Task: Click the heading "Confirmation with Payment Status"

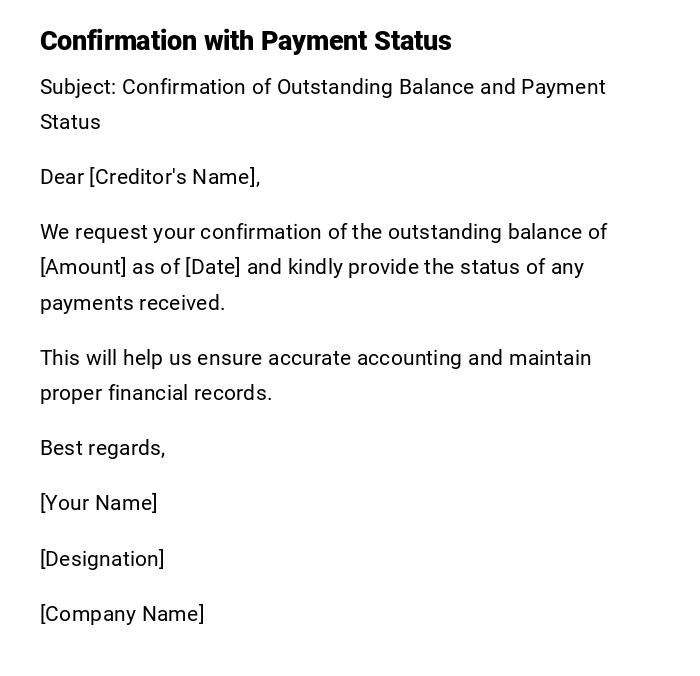Action: click(x=245, y=41)
